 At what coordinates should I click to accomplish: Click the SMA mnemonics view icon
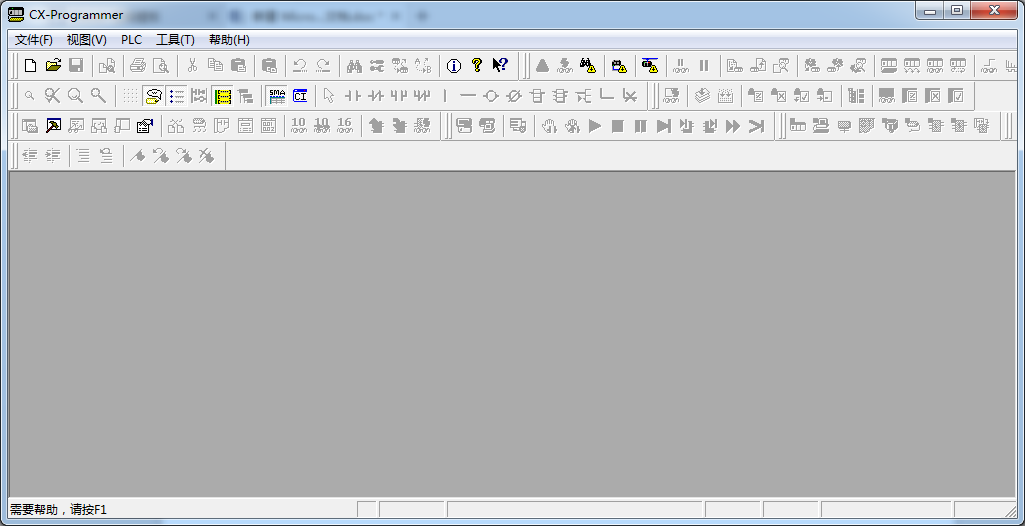click(x=277, y=96)
